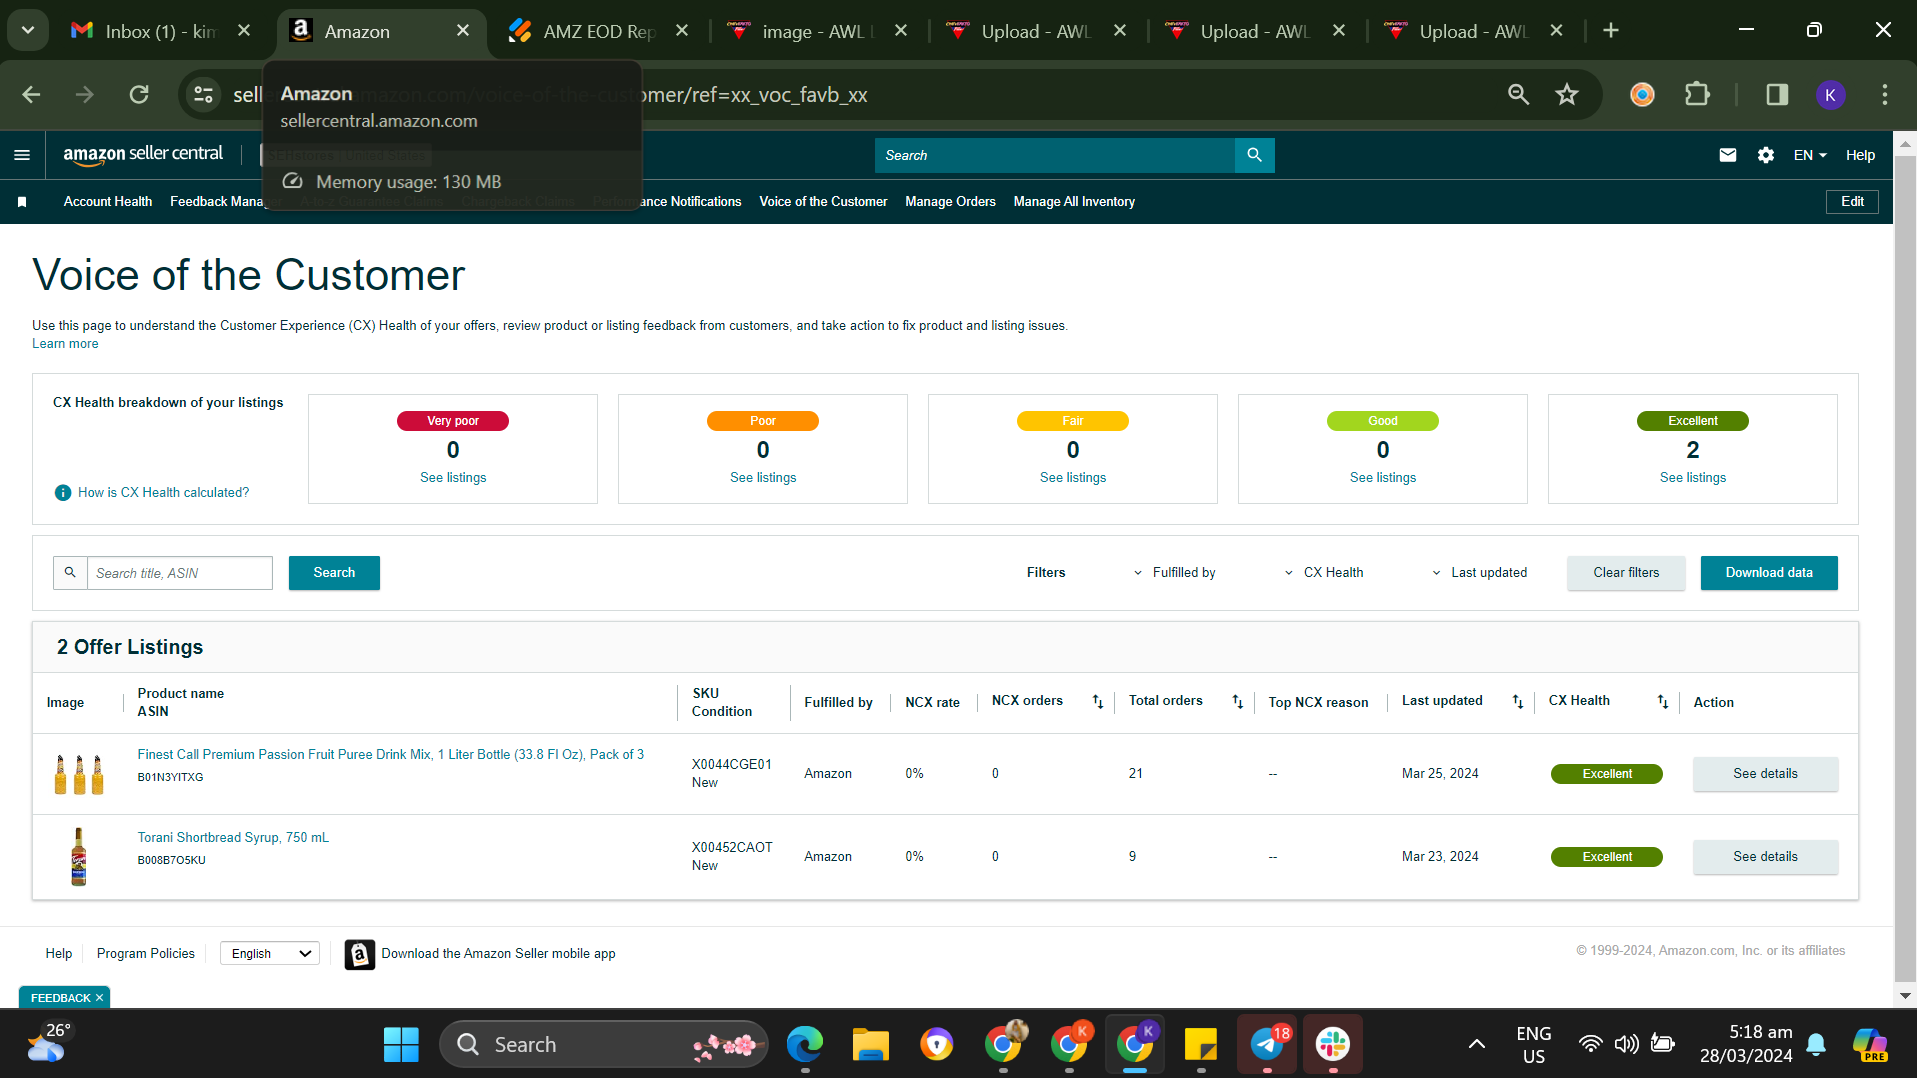
Task: See listings under the Excellent card
Action: [x=1693, y=478]
